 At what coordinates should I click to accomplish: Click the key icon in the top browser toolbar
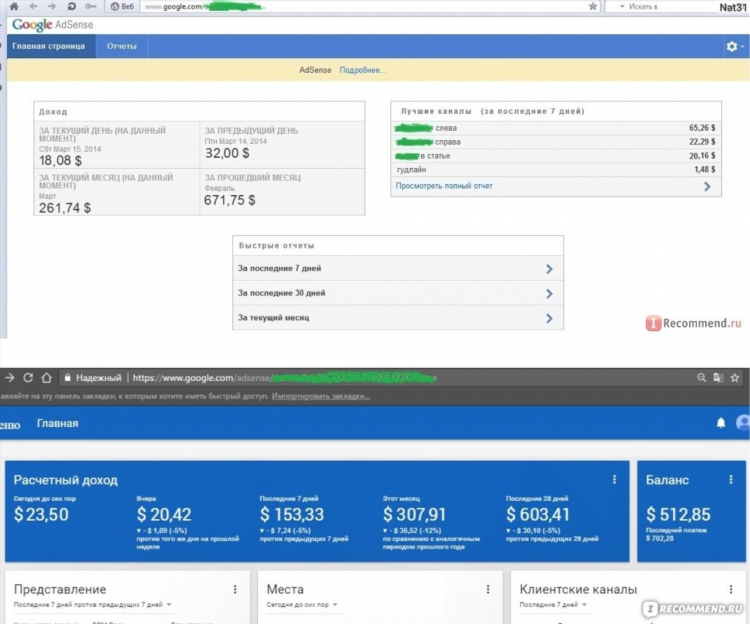pos(90,6)
